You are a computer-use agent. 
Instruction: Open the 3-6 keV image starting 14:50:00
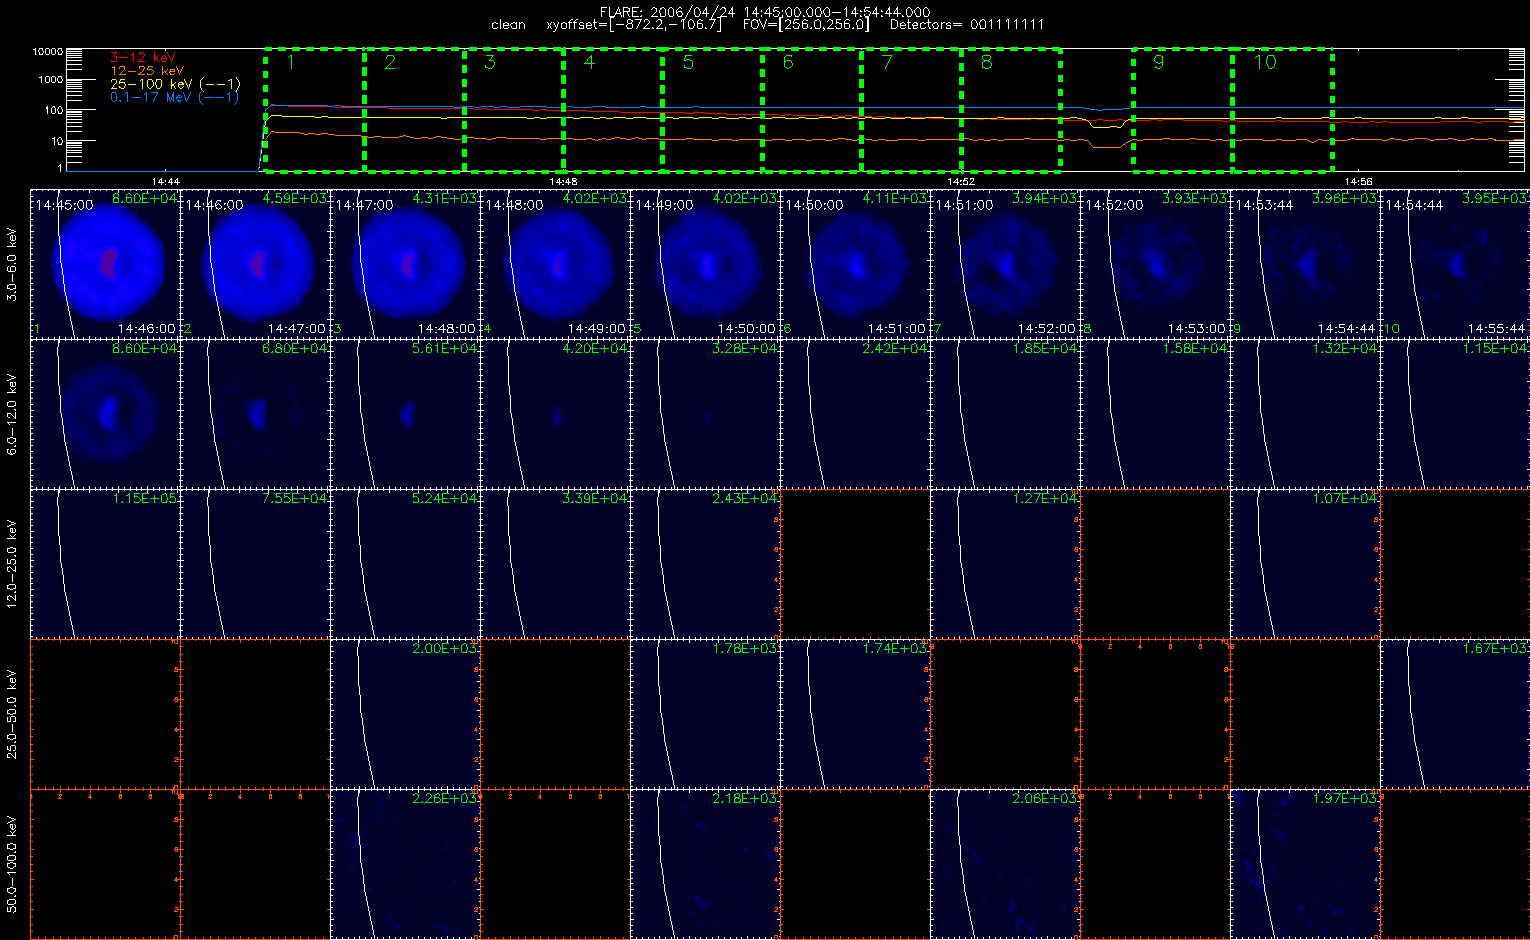[x=855, y=263]
